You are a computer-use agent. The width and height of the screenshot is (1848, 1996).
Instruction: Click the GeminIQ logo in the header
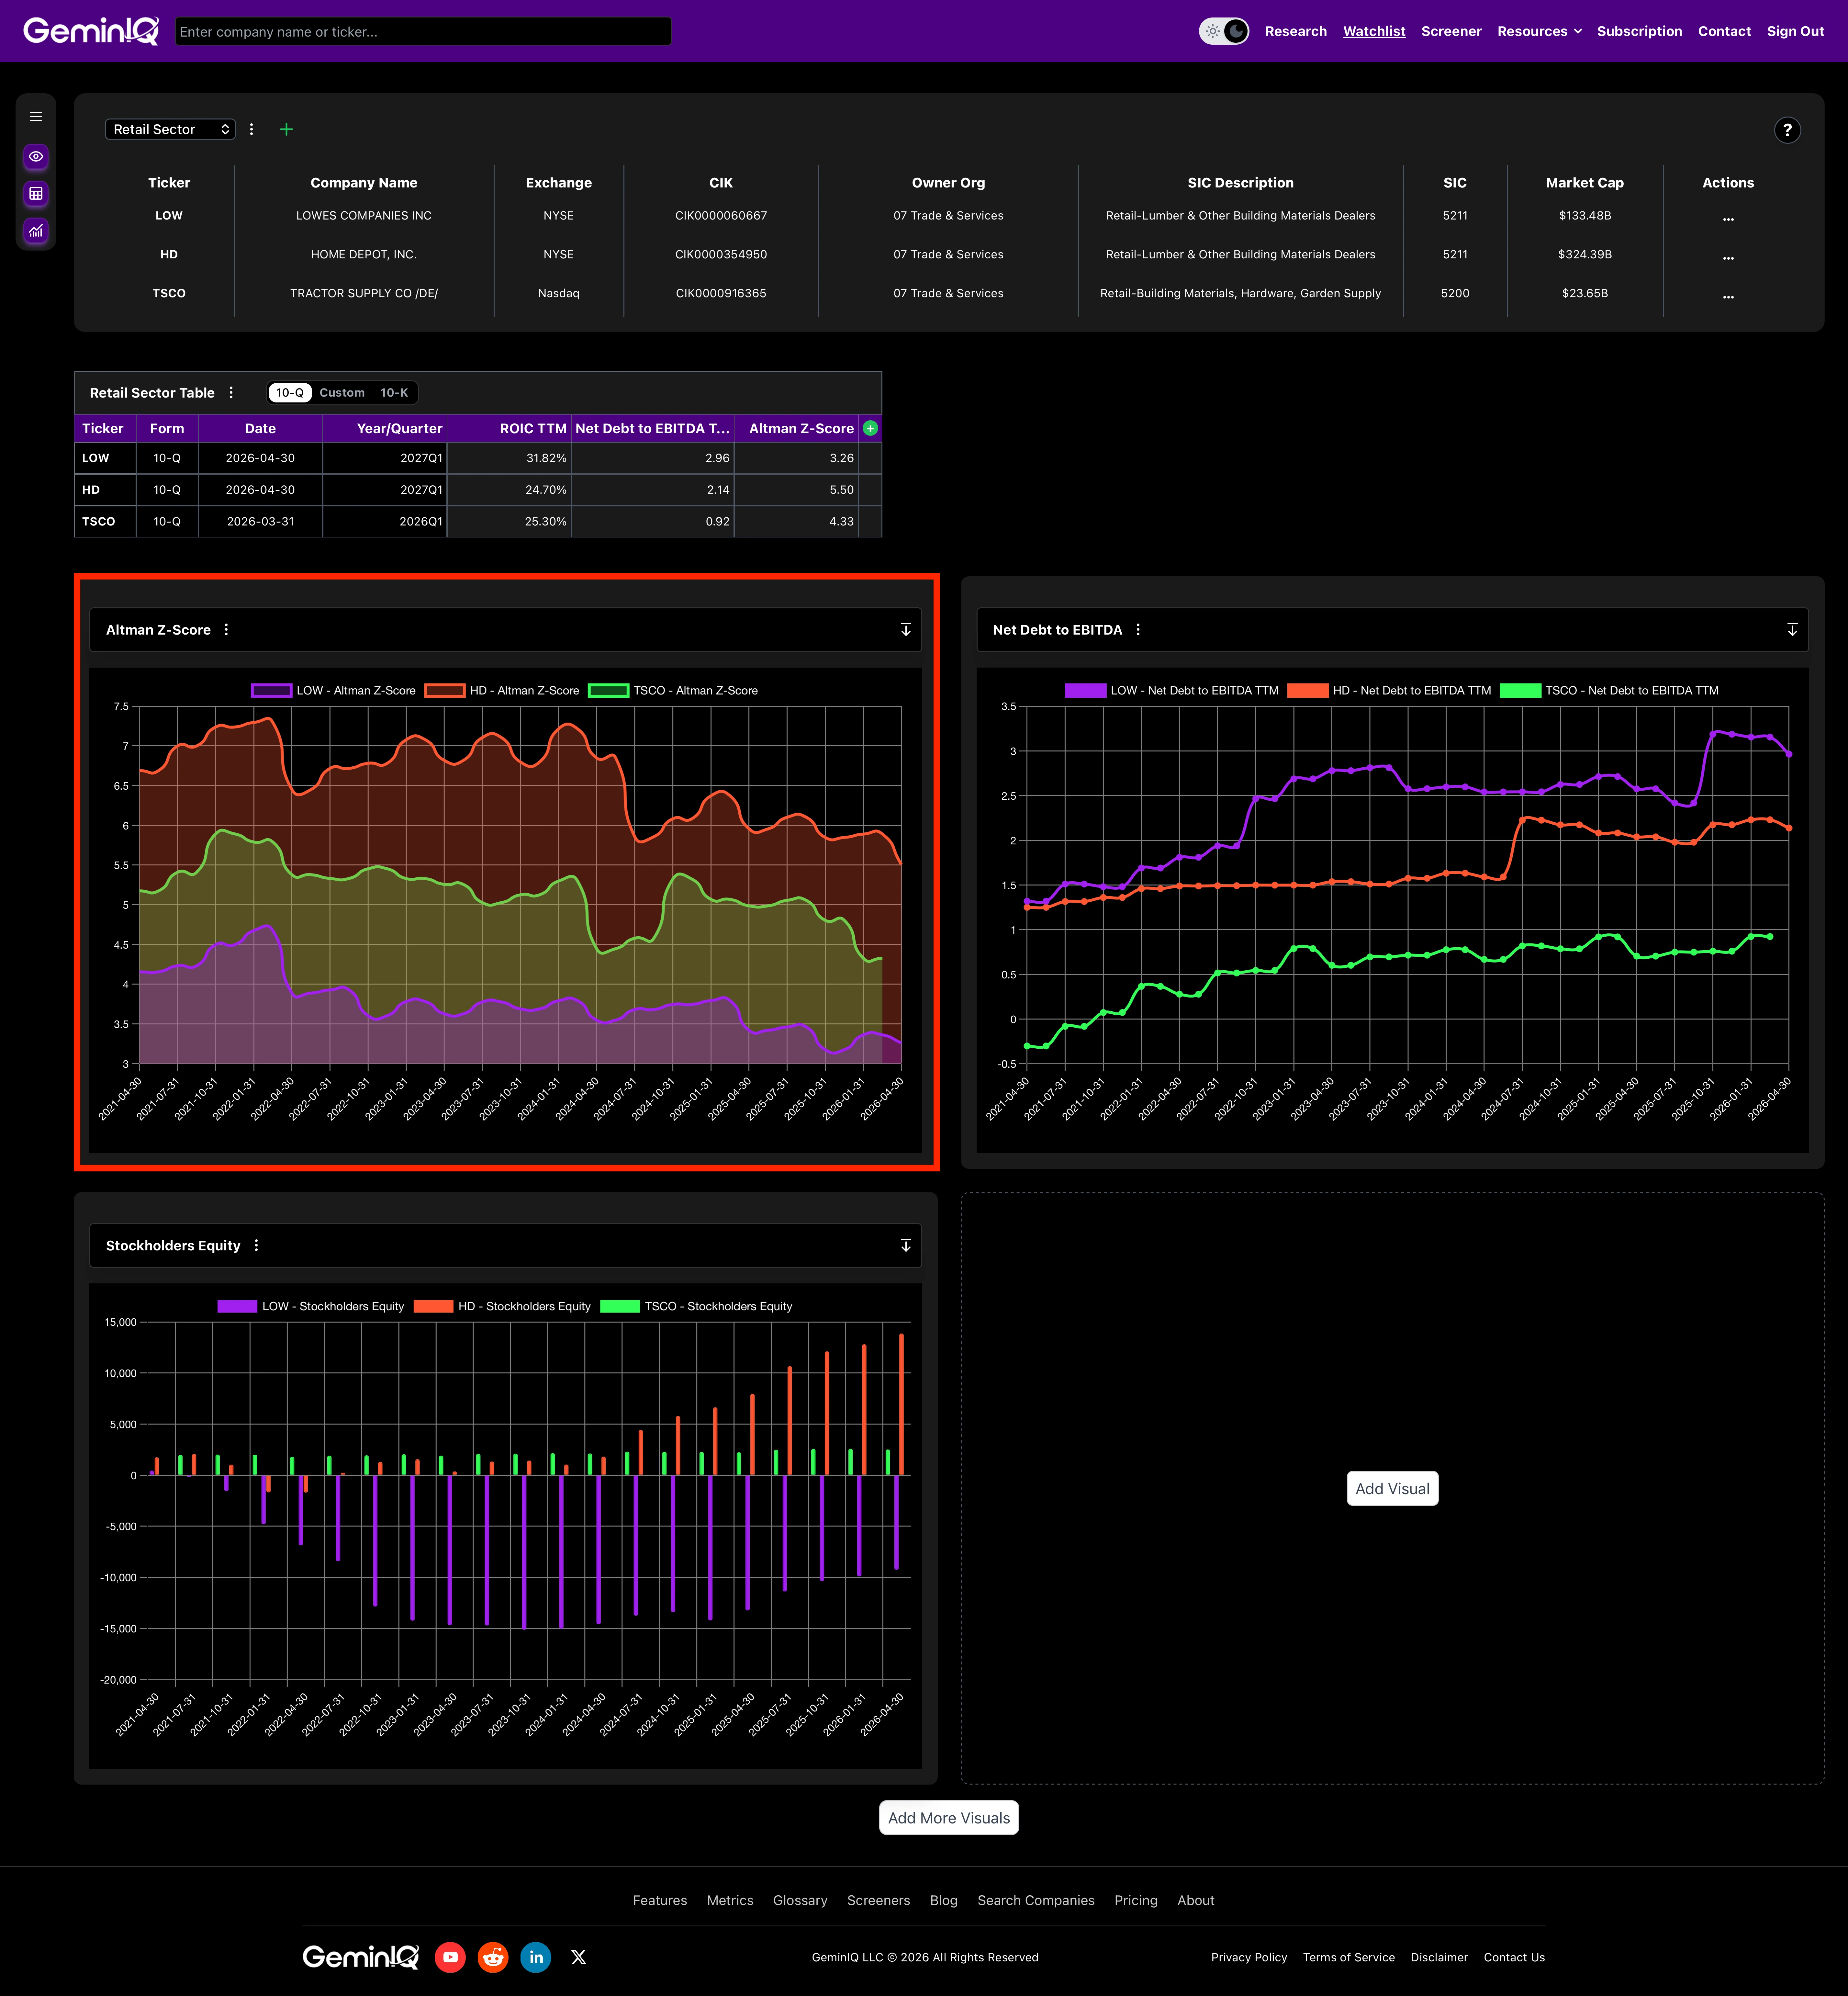pyautogui.click(x=91, y=31)
